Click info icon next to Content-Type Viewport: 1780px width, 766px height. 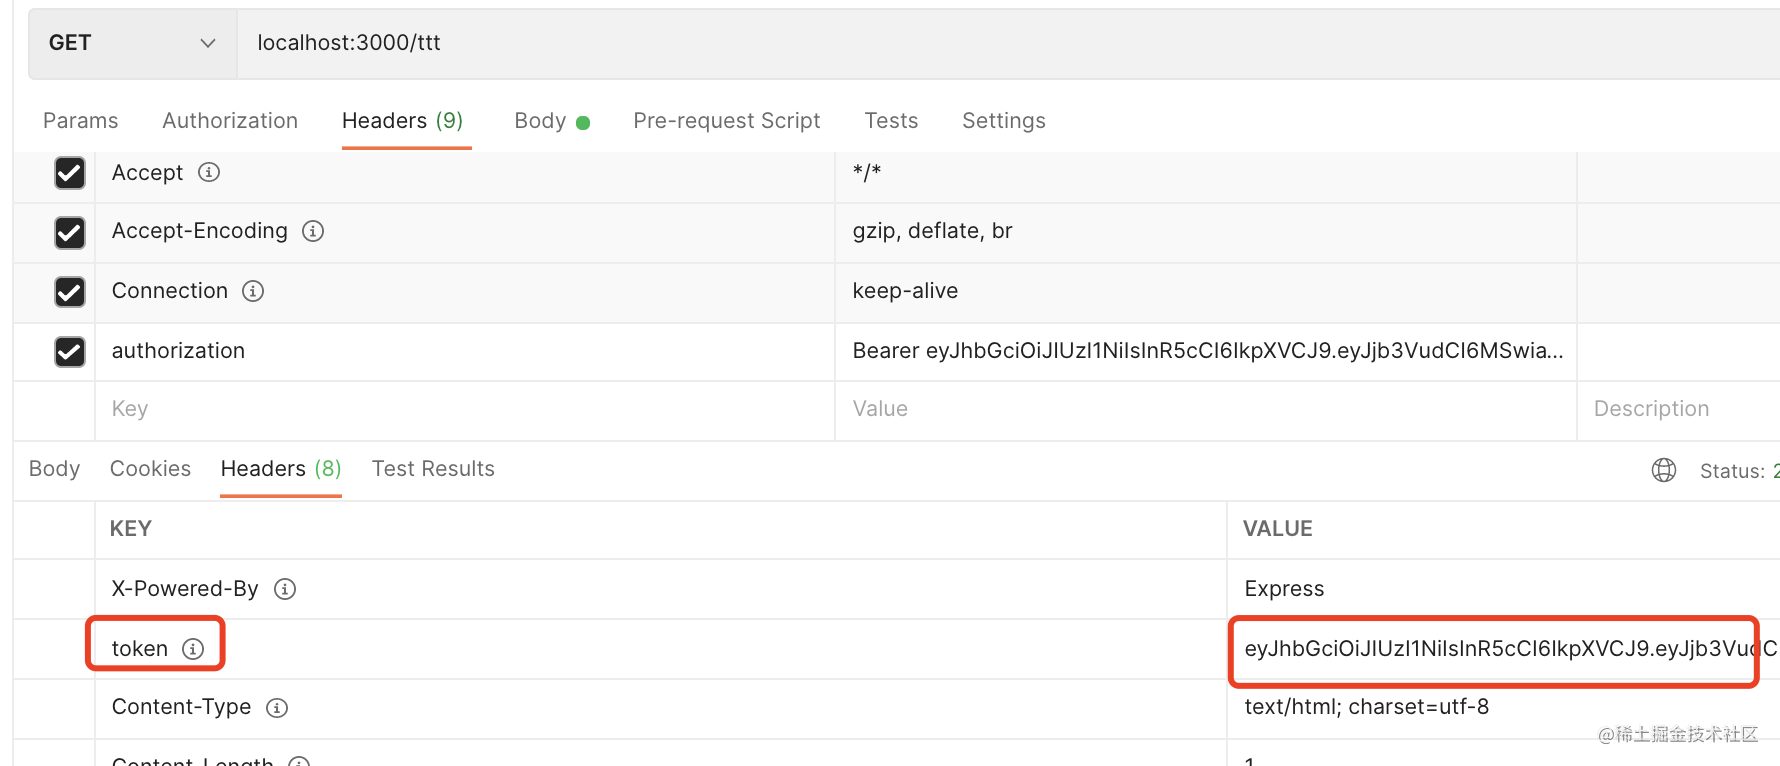pos(277,708)
